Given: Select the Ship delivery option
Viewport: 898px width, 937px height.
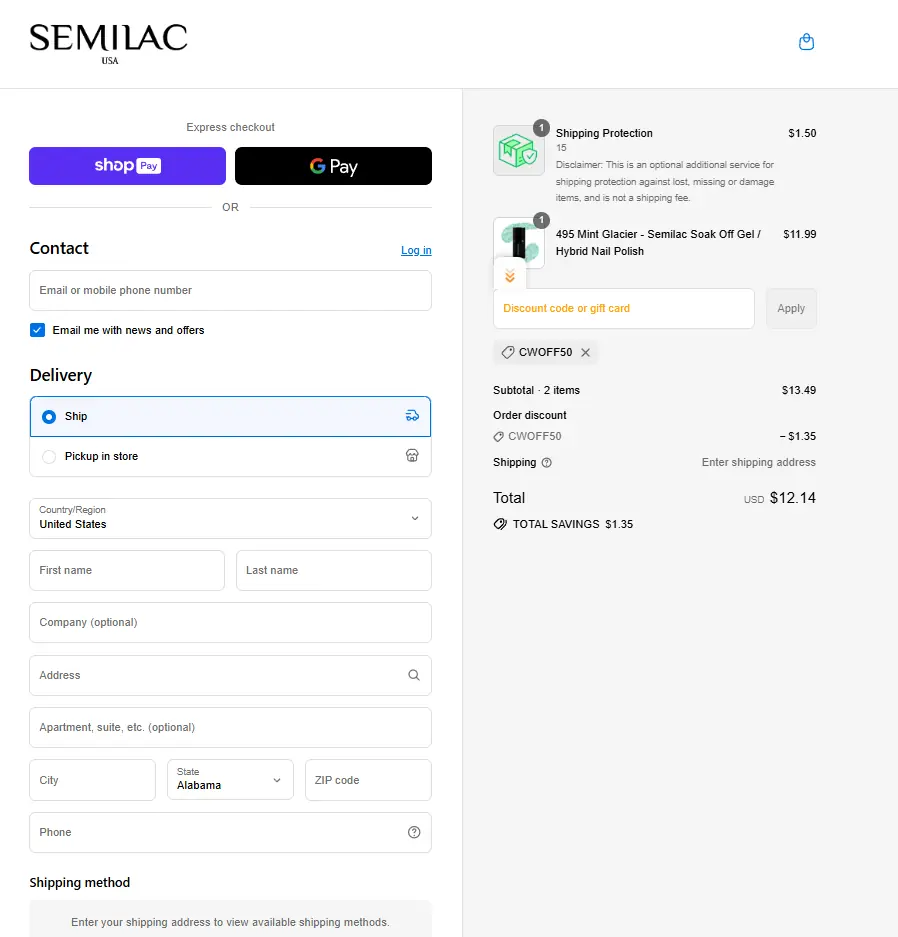Looking at the screenshot, I should tap(49, 417).
